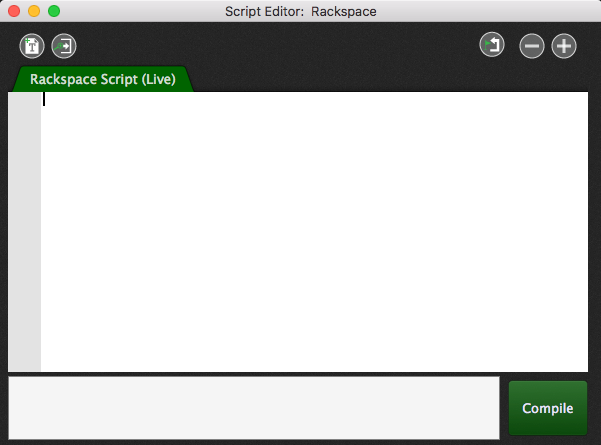
Task: Click the grey line number gutter
Action: tap(25, 232)
